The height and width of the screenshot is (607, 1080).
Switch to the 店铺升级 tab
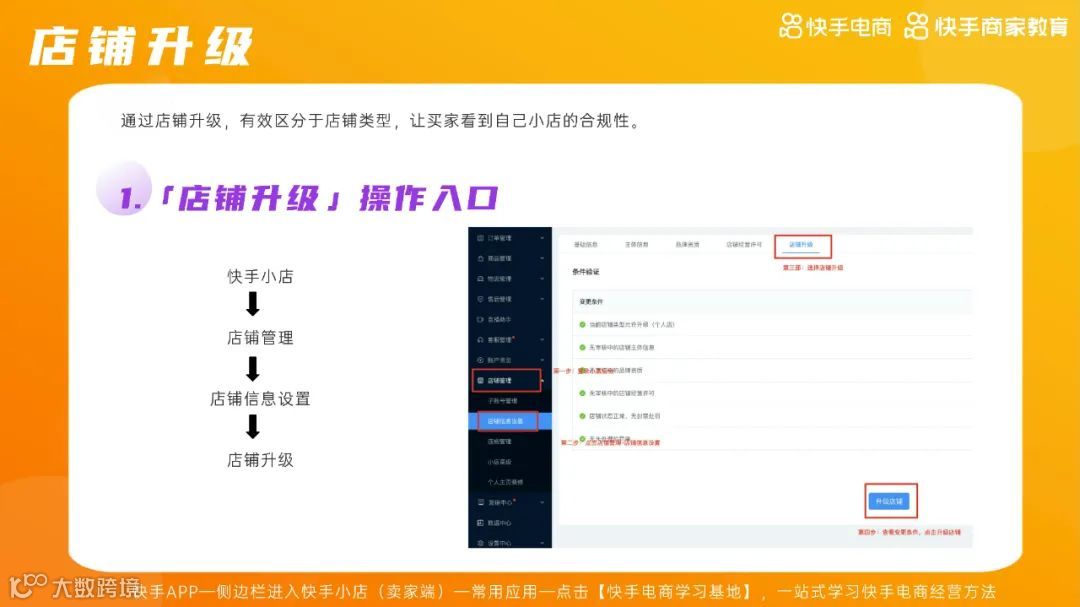coord(802,243)
